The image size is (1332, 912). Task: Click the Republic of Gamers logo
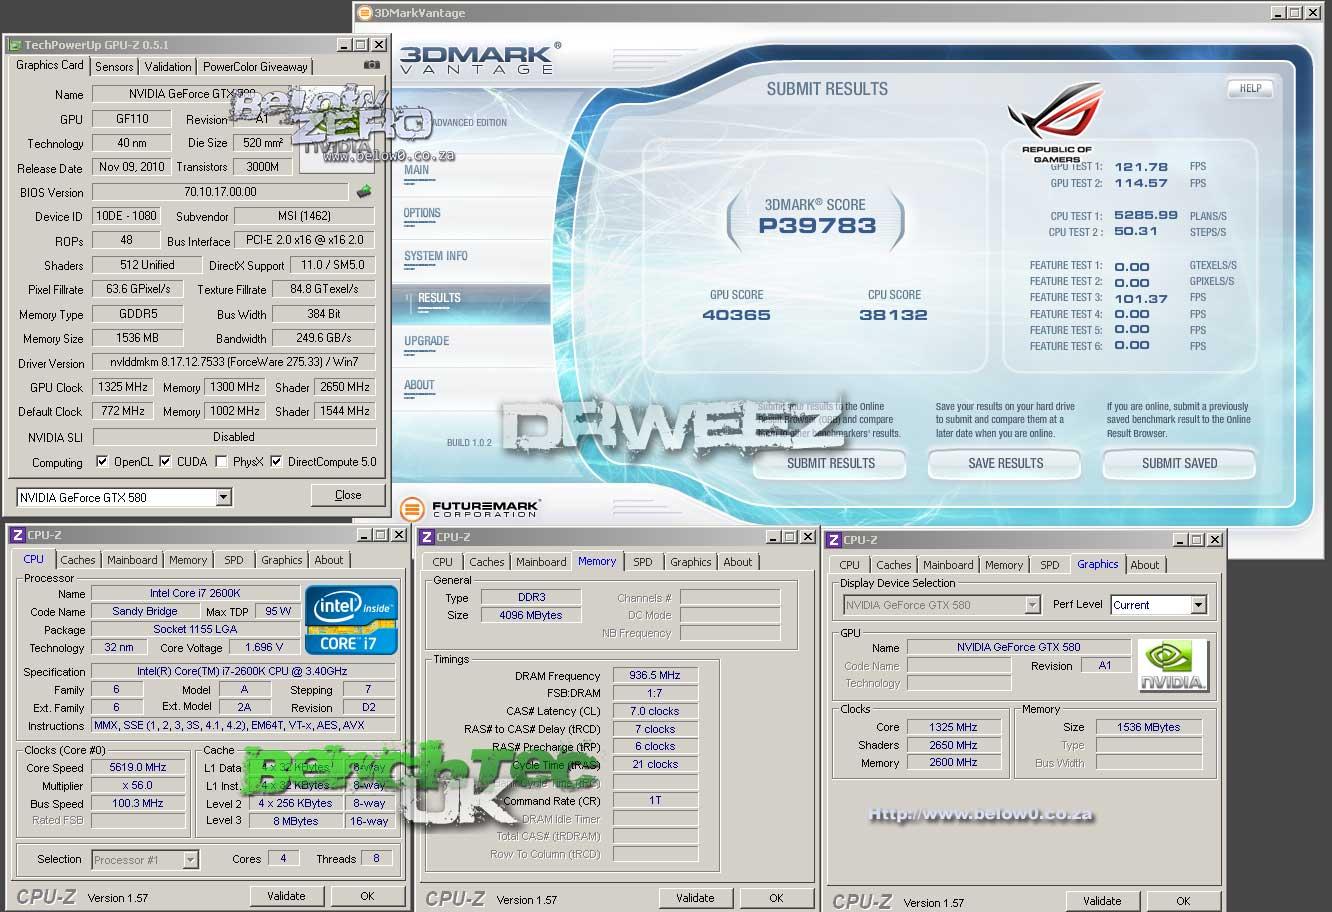1057,122
